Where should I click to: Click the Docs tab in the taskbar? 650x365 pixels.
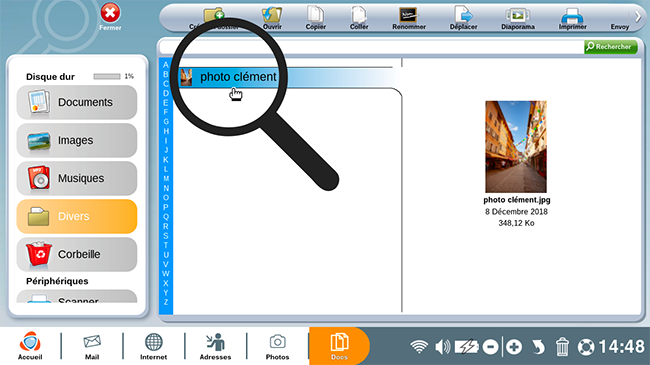pos(339,346)
